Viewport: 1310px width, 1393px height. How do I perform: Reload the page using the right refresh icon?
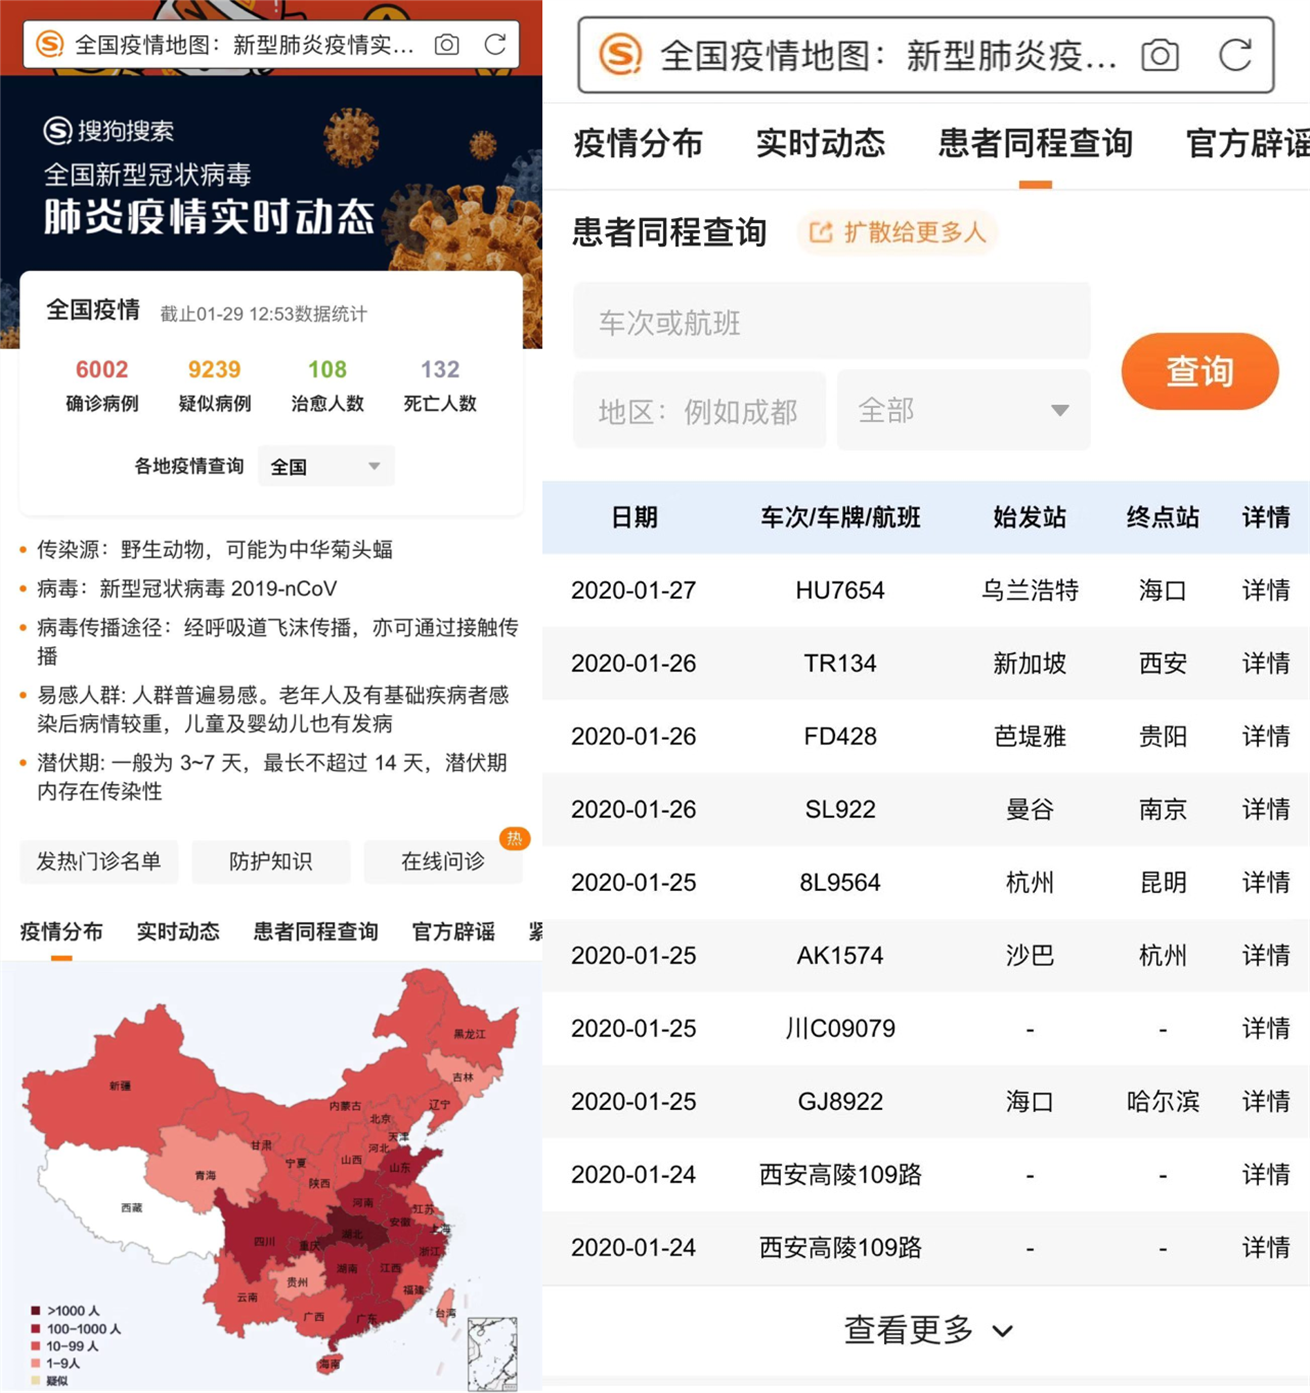point(1236,55)
